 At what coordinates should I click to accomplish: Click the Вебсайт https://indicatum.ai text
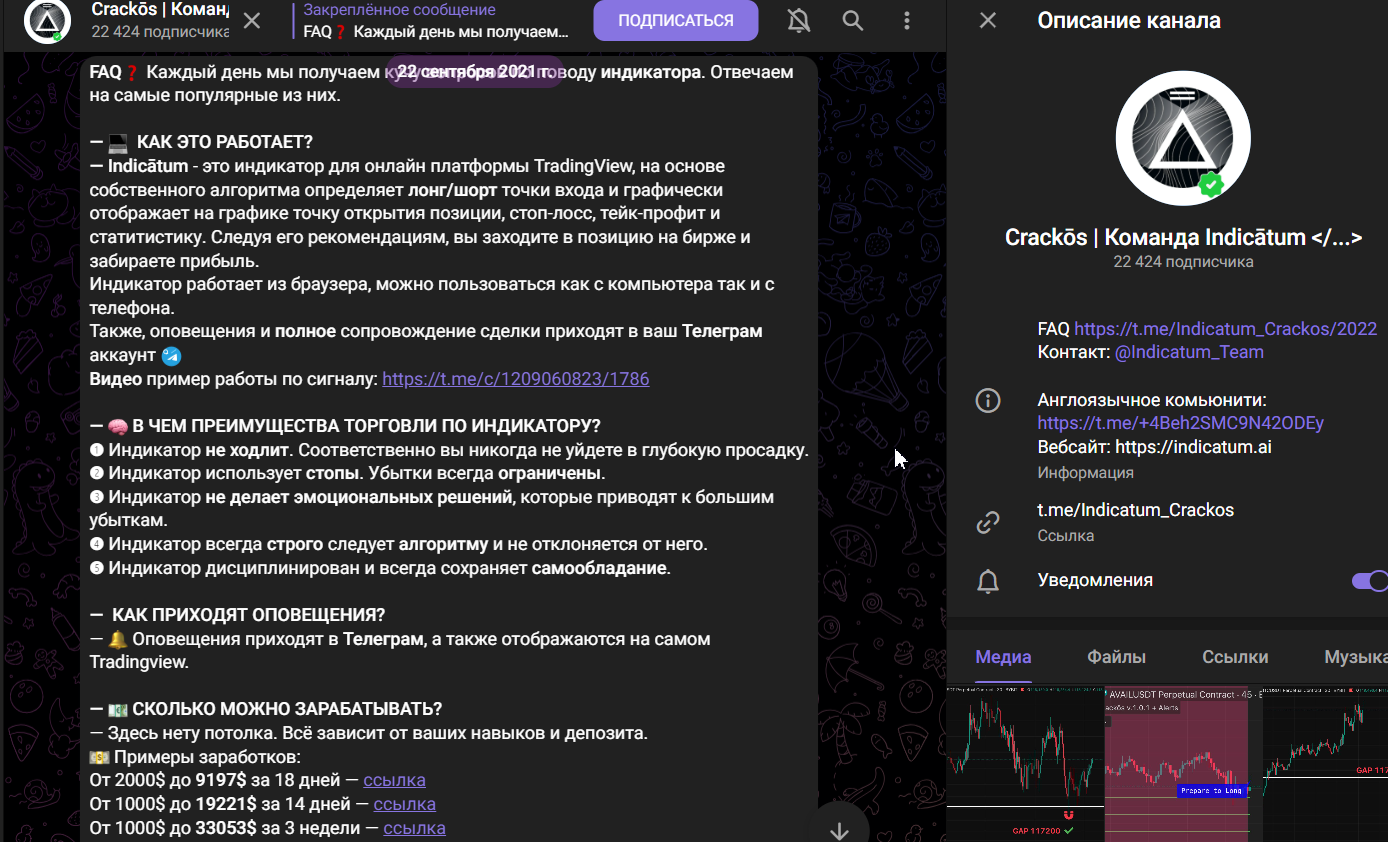(1154, 447)
